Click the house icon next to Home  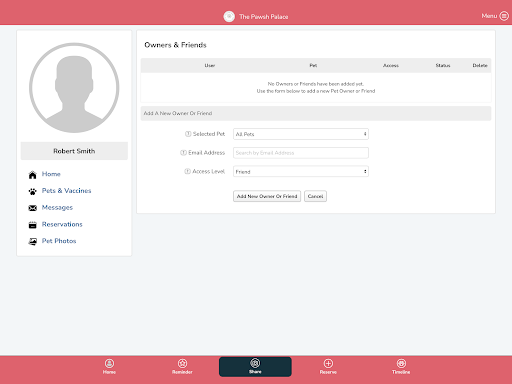tap(32, 175)
